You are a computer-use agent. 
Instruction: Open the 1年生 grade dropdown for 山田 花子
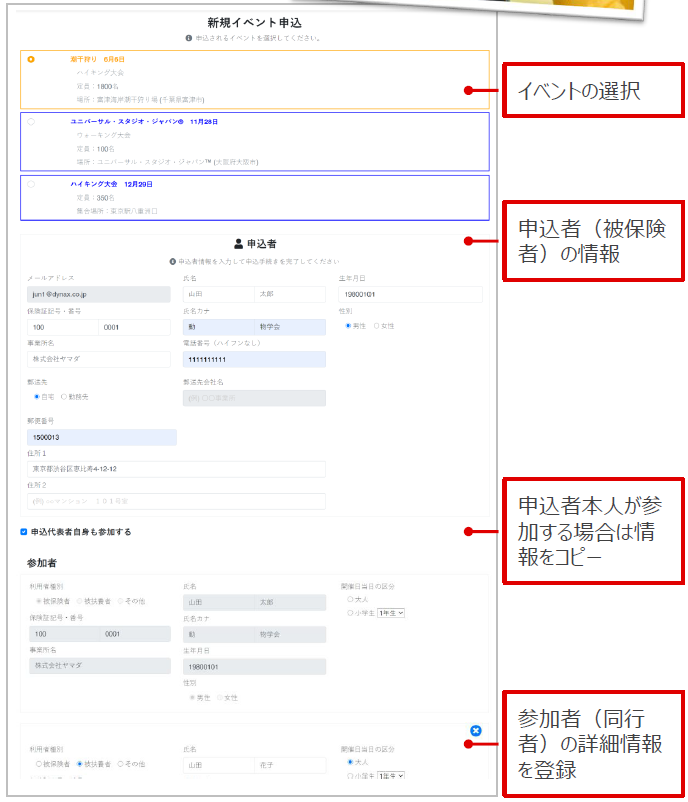tap(391, 776)
